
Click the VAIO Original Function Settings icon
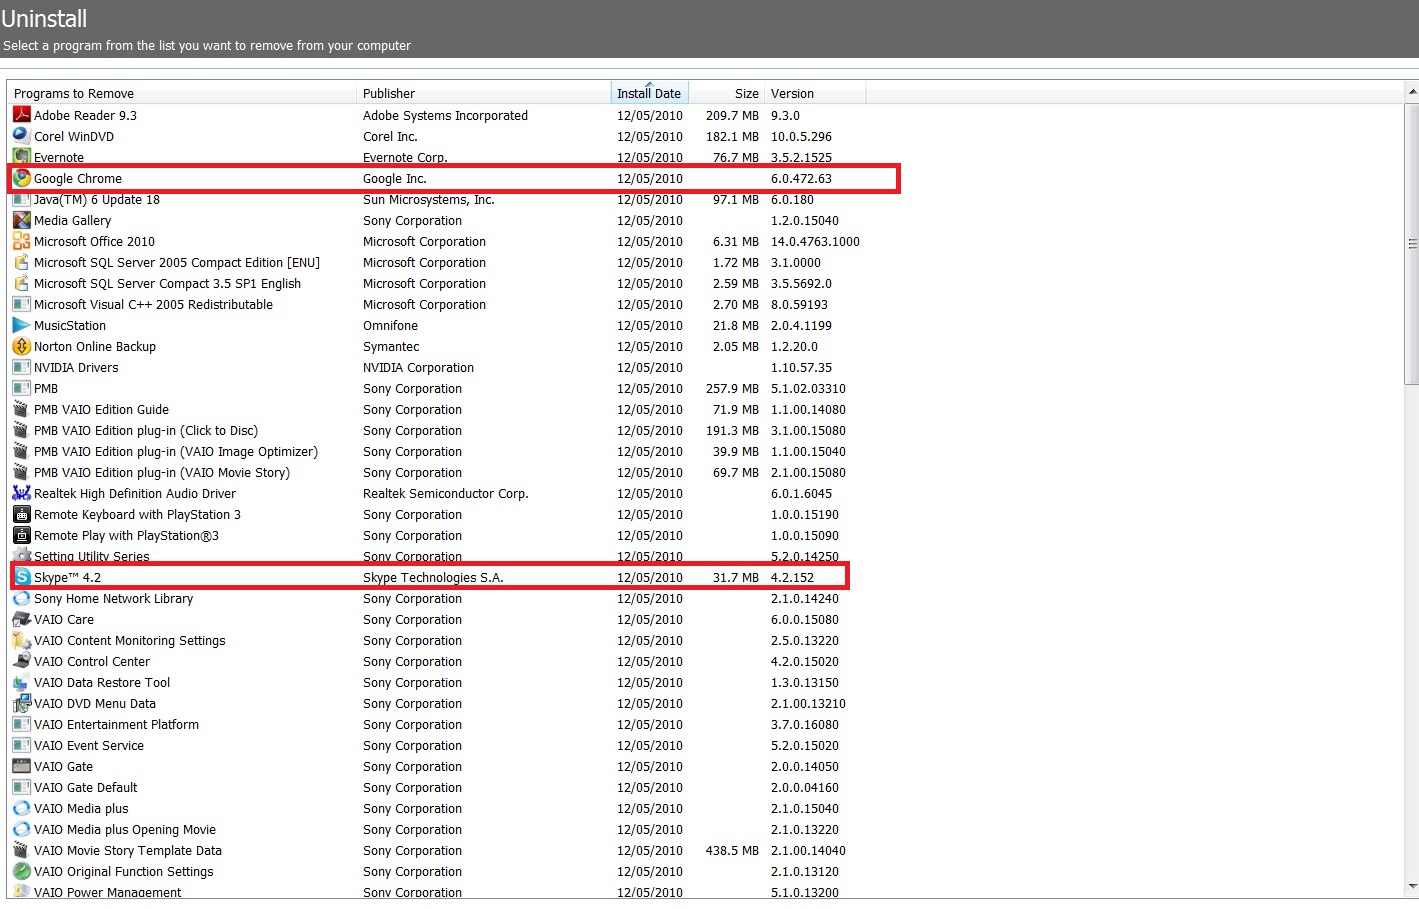click(x=21, y=871)
